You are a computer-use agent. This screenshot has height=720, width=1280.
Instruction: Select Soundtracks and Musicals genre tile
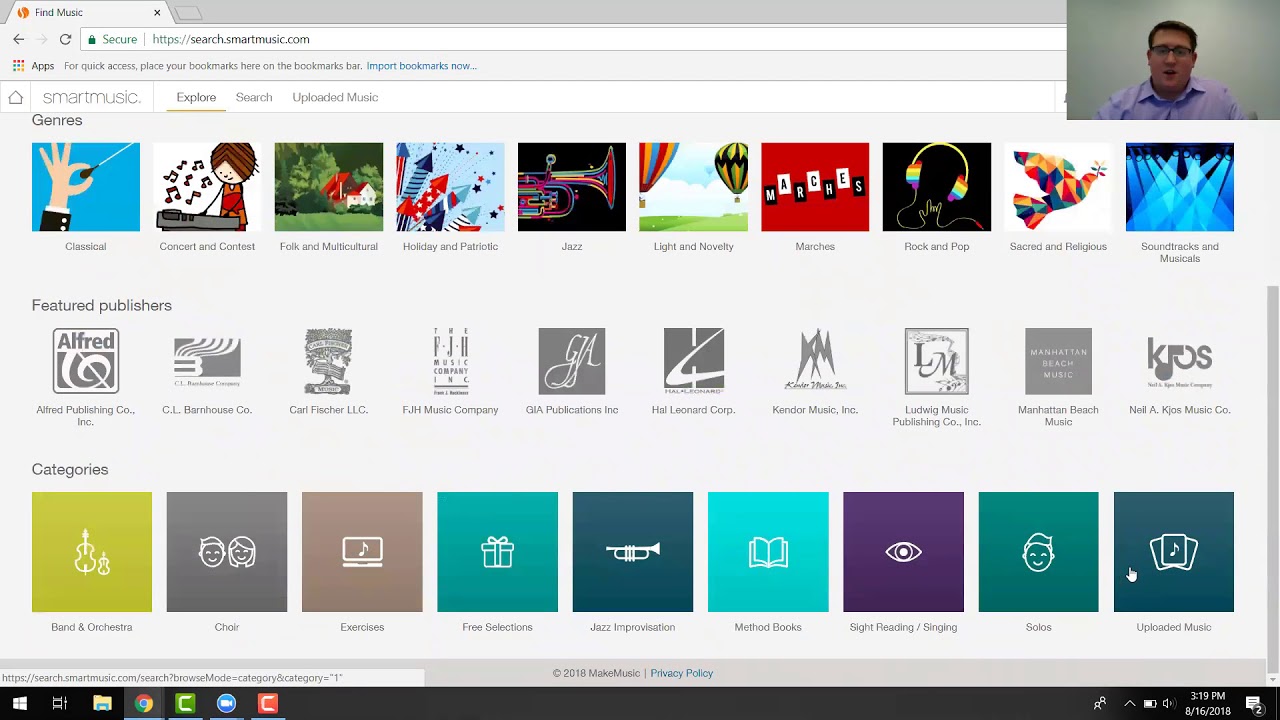tap(1180, 187)
